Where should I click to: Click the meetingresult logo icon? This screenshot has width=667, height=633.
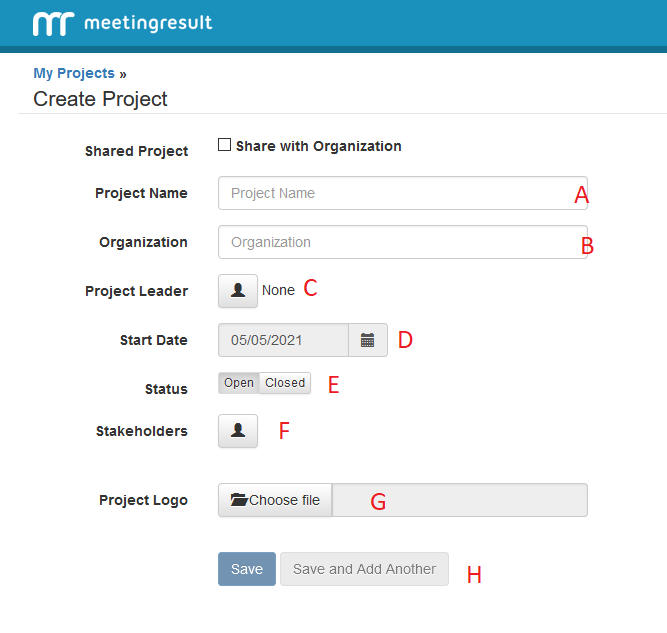click(x=52, y=24)
